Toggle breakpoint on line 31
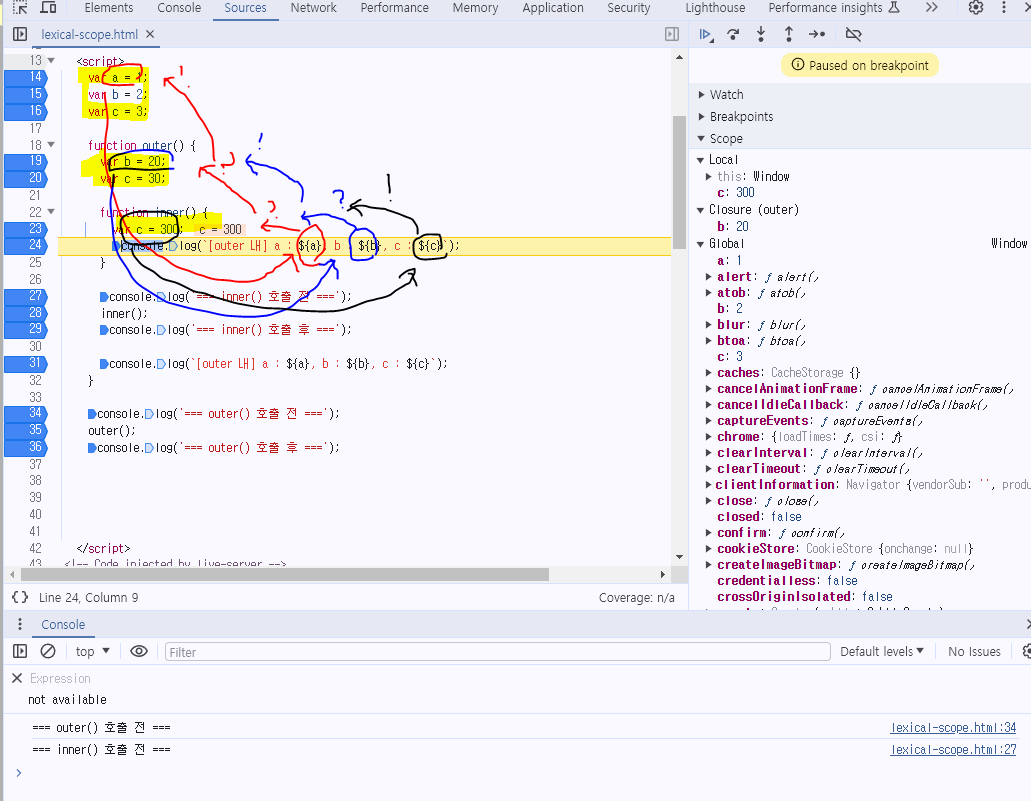This screenshot has width=1031, height=801. (x=26, y=363)
